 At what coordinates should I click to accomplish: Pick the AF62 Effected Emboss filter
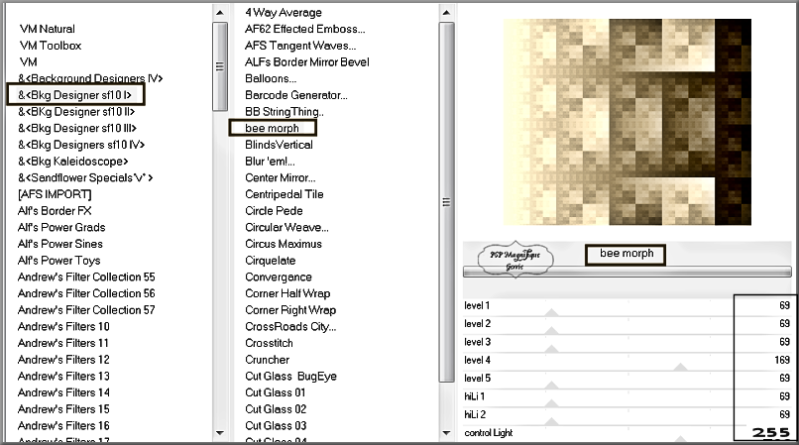tap(305, 29)
